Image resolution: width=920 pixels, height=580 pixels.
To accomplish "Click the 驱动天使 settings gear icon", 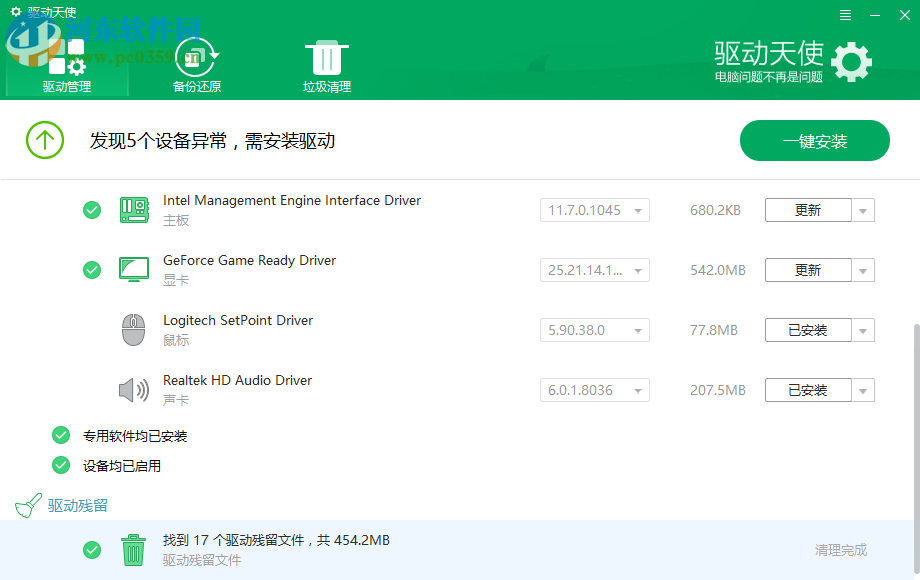I will [851, 61].
